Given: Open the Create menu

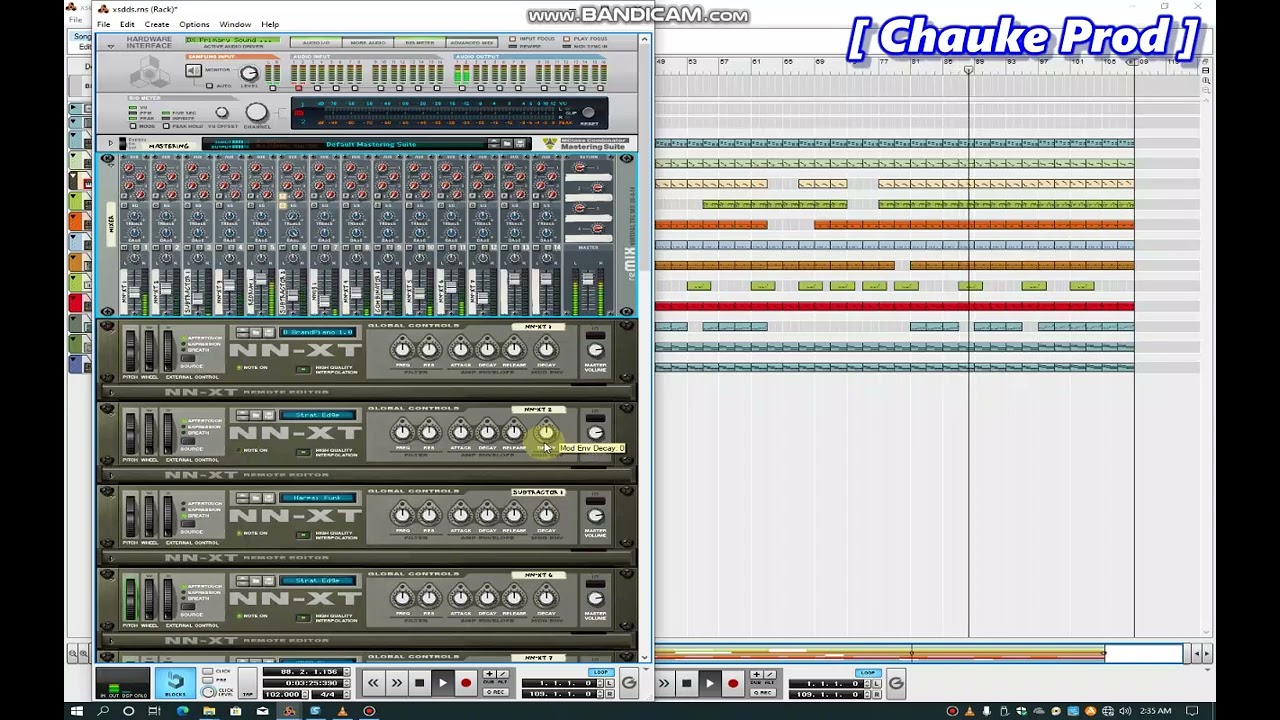Looking at the screenshot, I should click(x=156, y=24).
